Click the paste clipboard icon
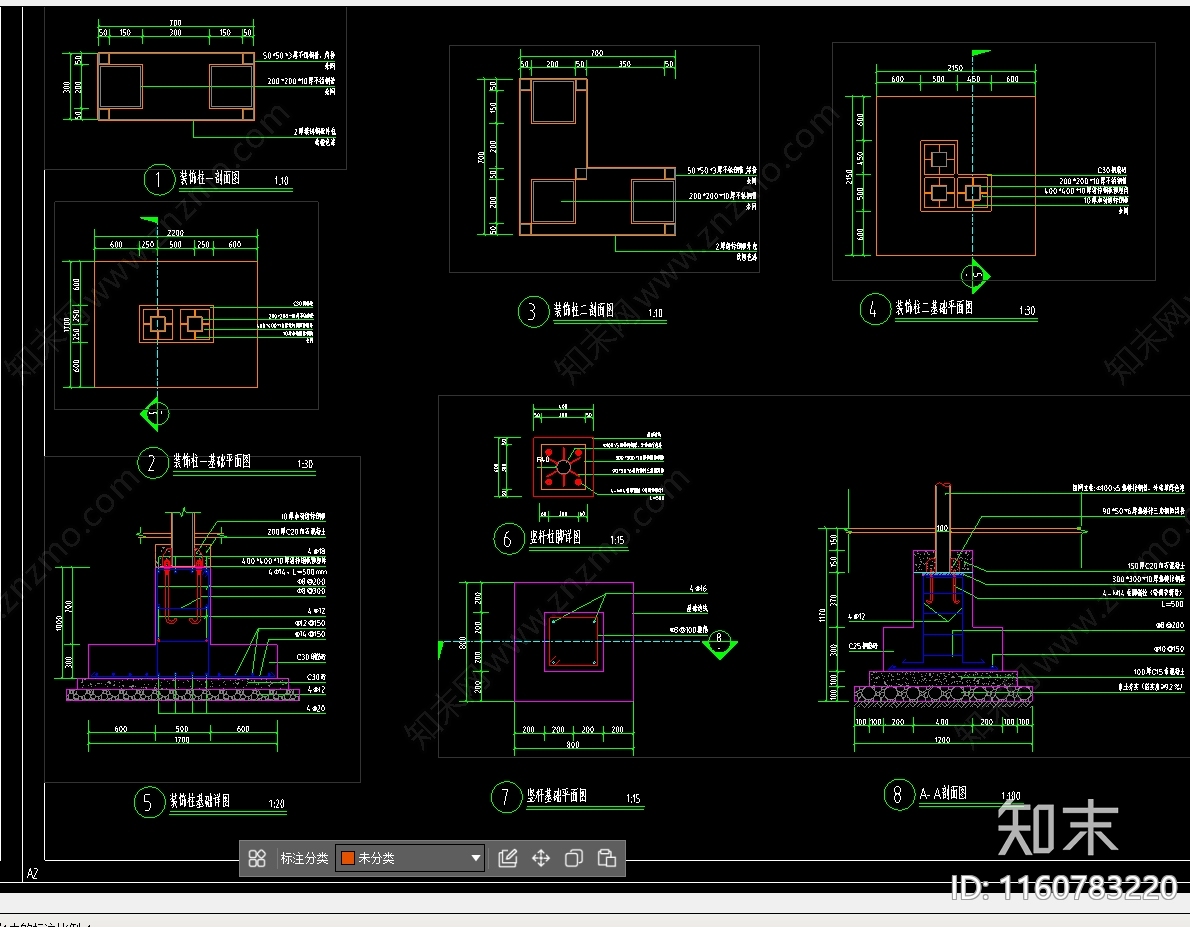The image size is (1190, 927). [606, 858]
